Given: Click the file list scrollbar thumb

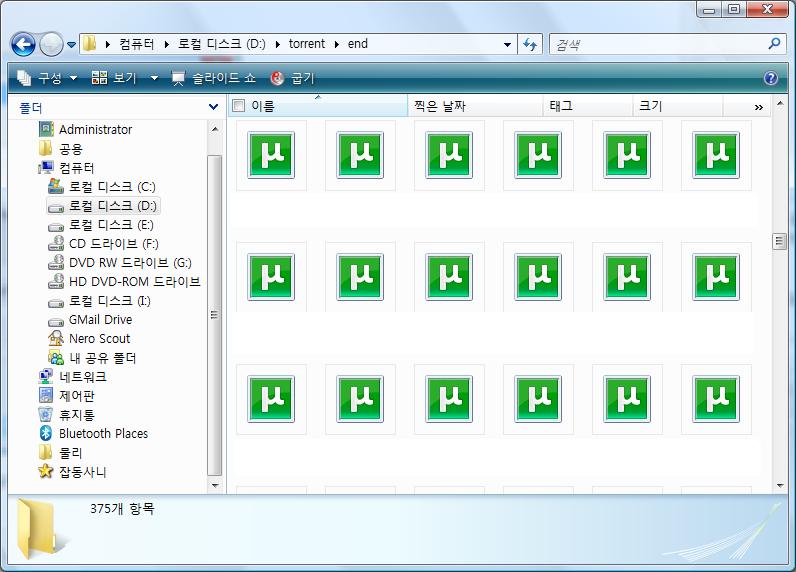Looking at the screenshot, I should coord(779,241).
